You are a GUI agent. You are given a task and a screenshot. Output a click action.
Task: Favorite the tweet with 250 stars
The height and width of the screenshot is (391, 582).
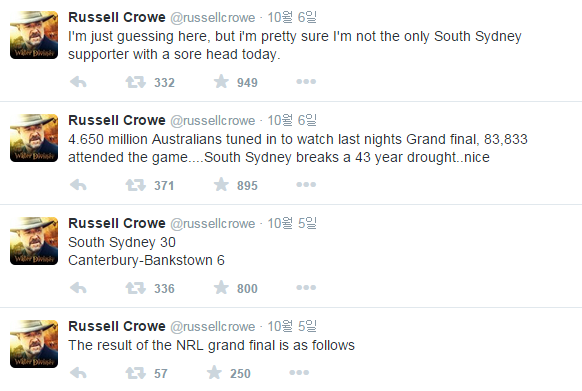tap(214, 372)
